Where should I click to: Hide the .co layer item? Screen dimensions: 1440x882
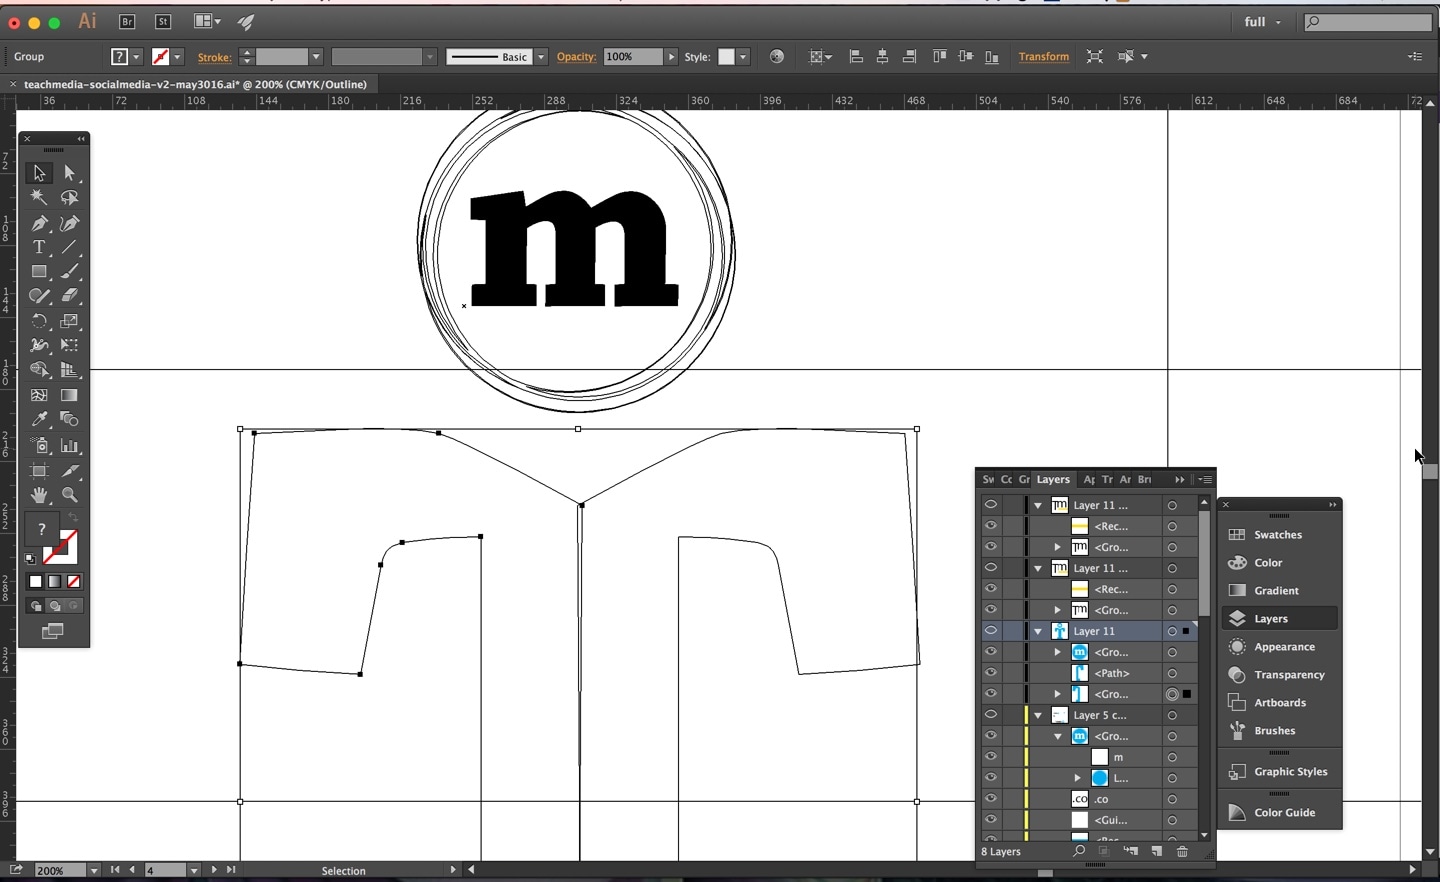tap(990, 799)
